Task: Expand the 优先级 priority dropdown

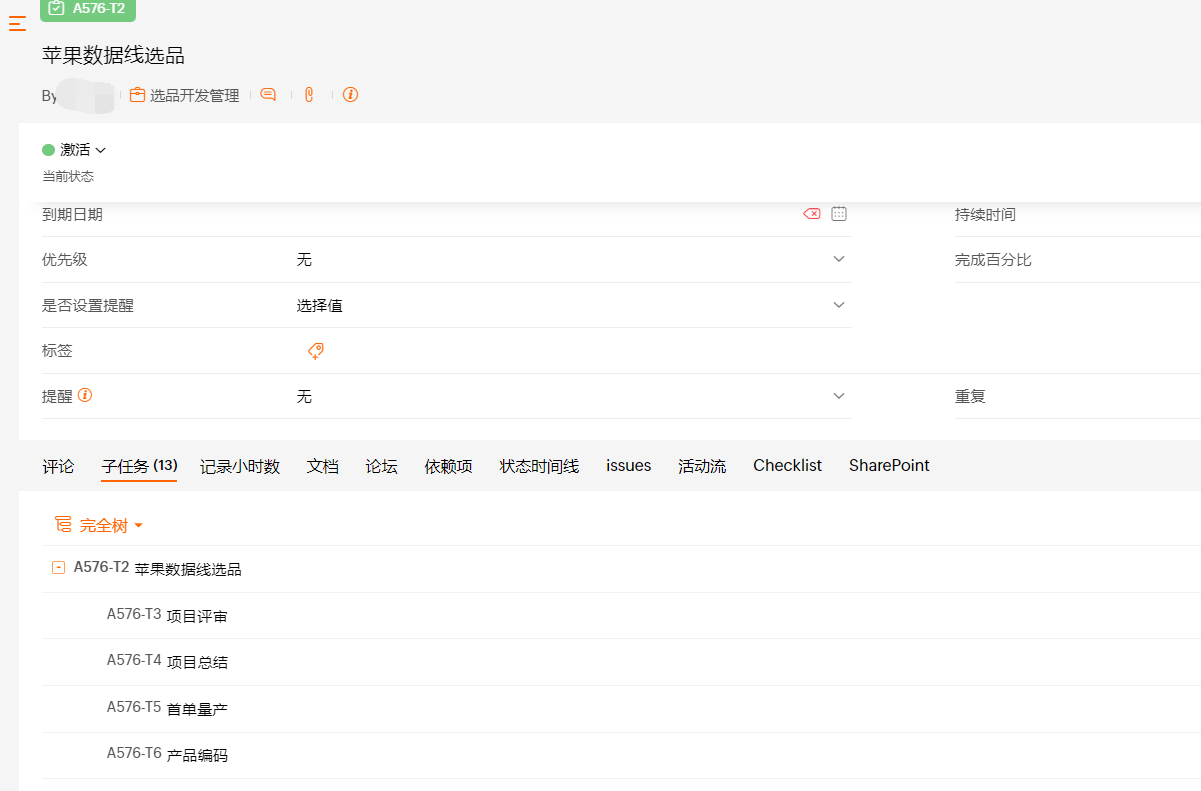Action: tap(838, 260)
